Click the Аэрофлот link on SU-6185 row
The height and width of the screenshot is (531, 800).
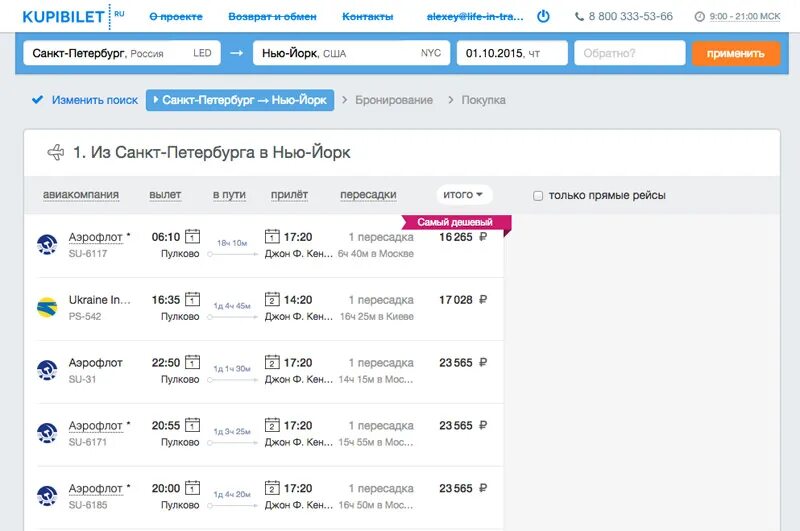click(95, 488)
